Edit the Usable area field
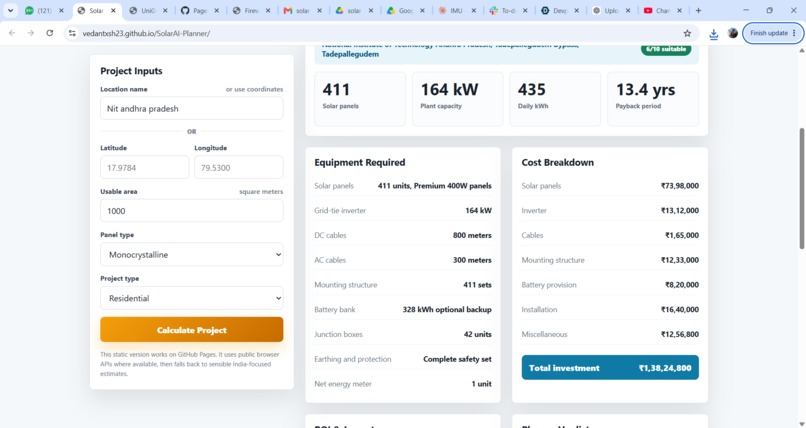The image size is (806, 428). point(192,211)
